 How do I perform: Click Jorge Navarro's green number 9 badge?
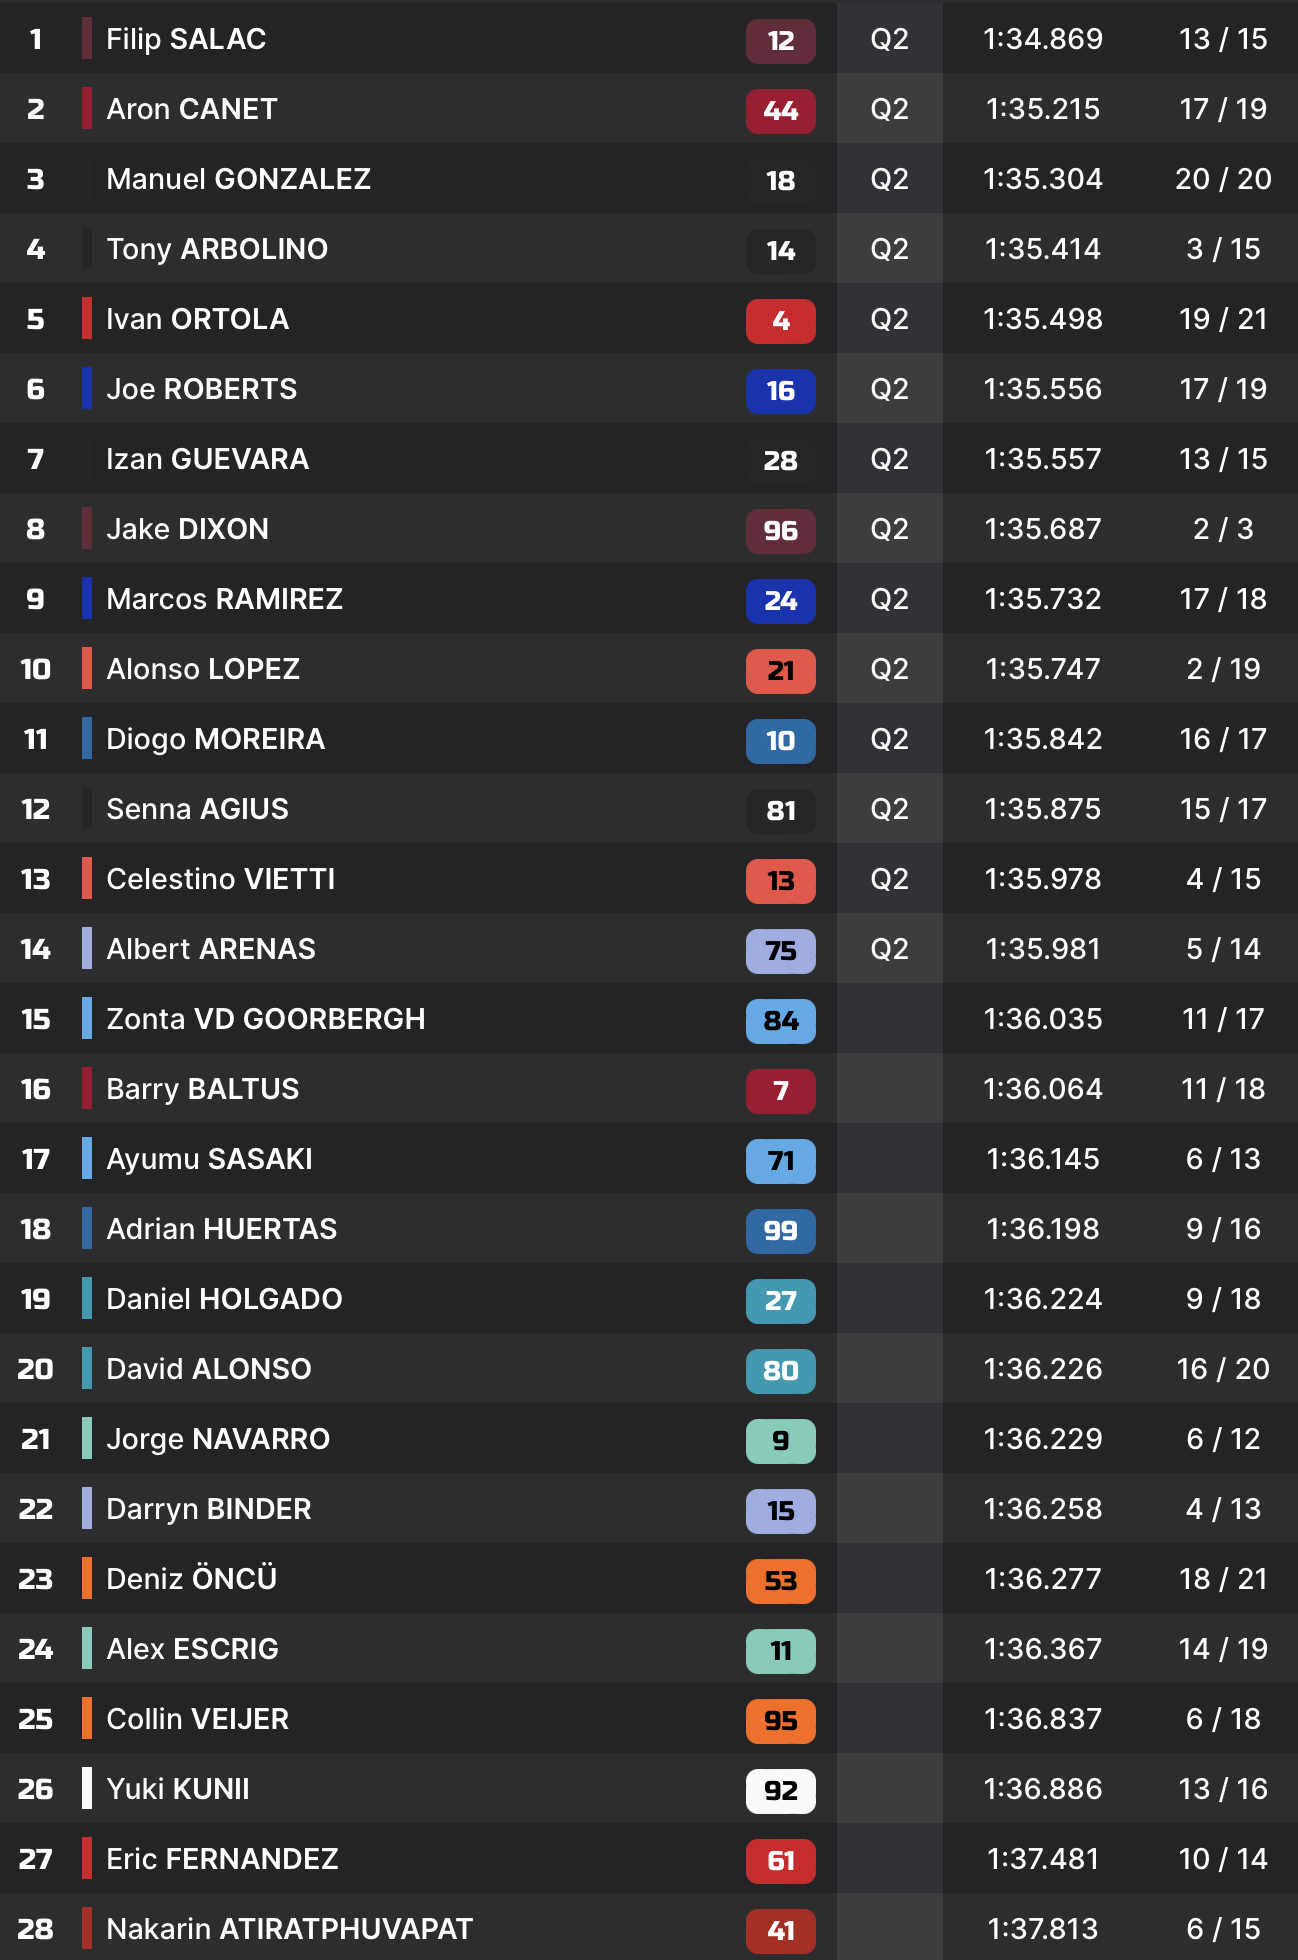click(x=780, y=1441)
